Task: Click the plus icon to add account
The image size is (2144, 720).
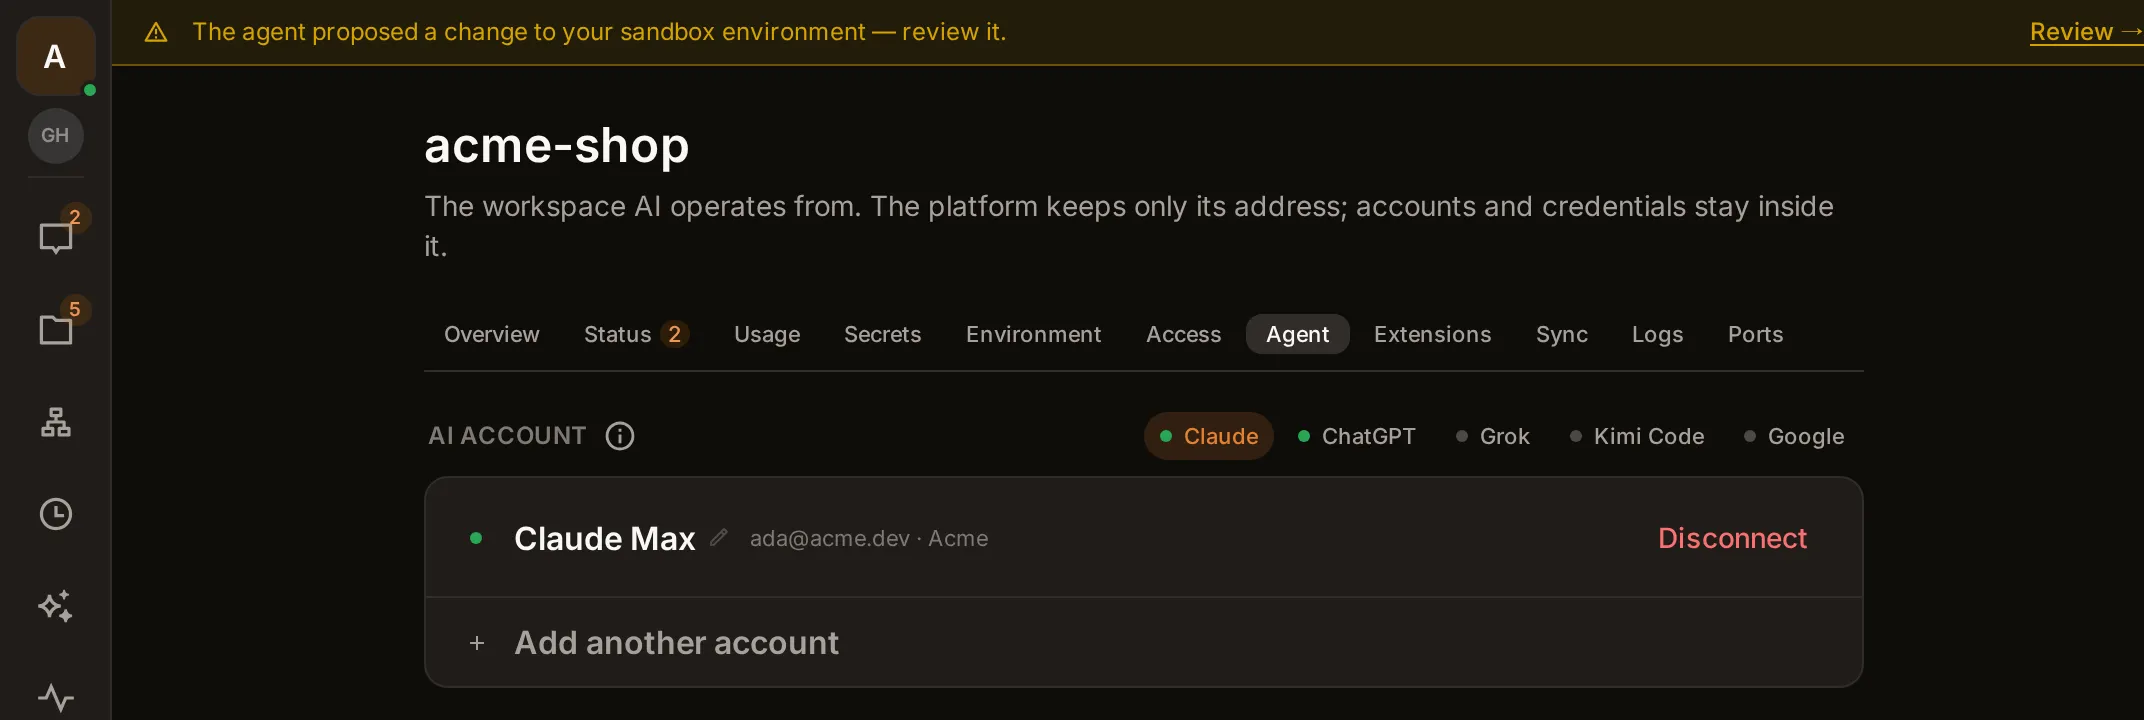Action: click(x=477, y=643)
